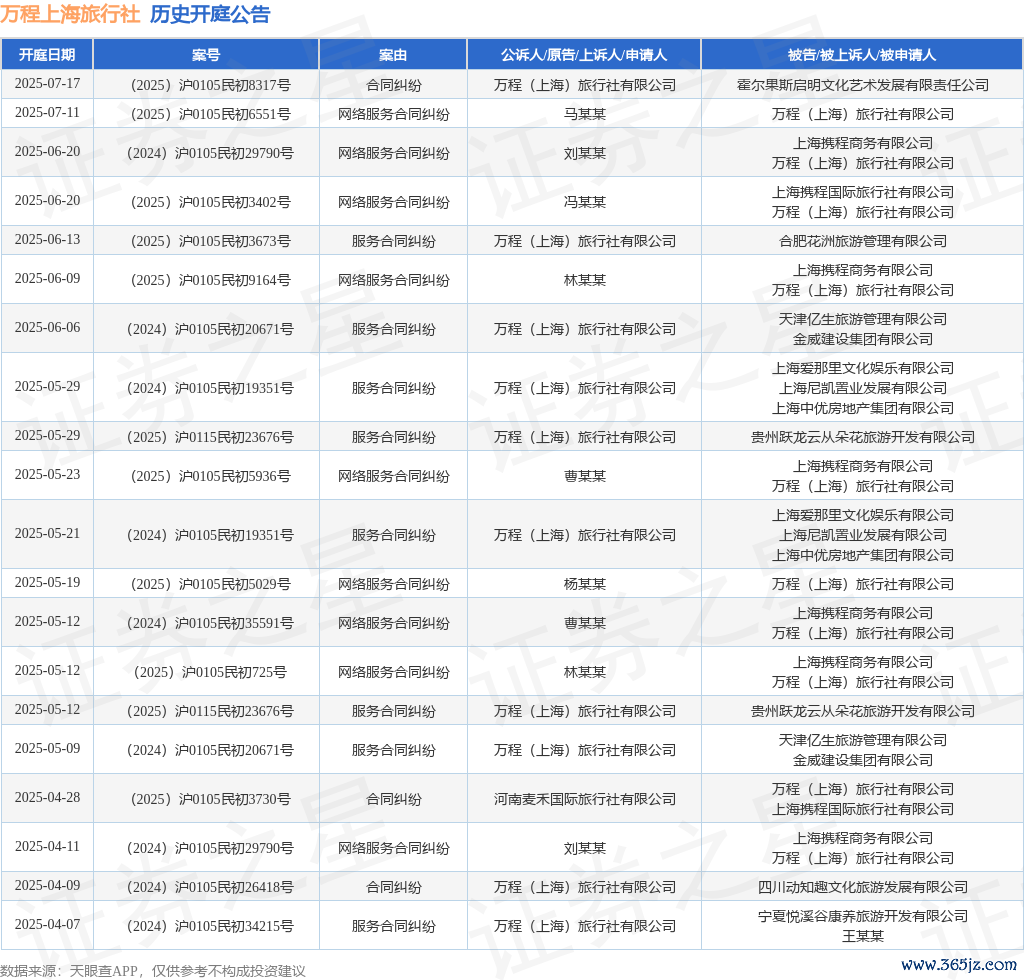
Task: Click case number (2024)沪0105民初26418号
Action: point(210,887)
